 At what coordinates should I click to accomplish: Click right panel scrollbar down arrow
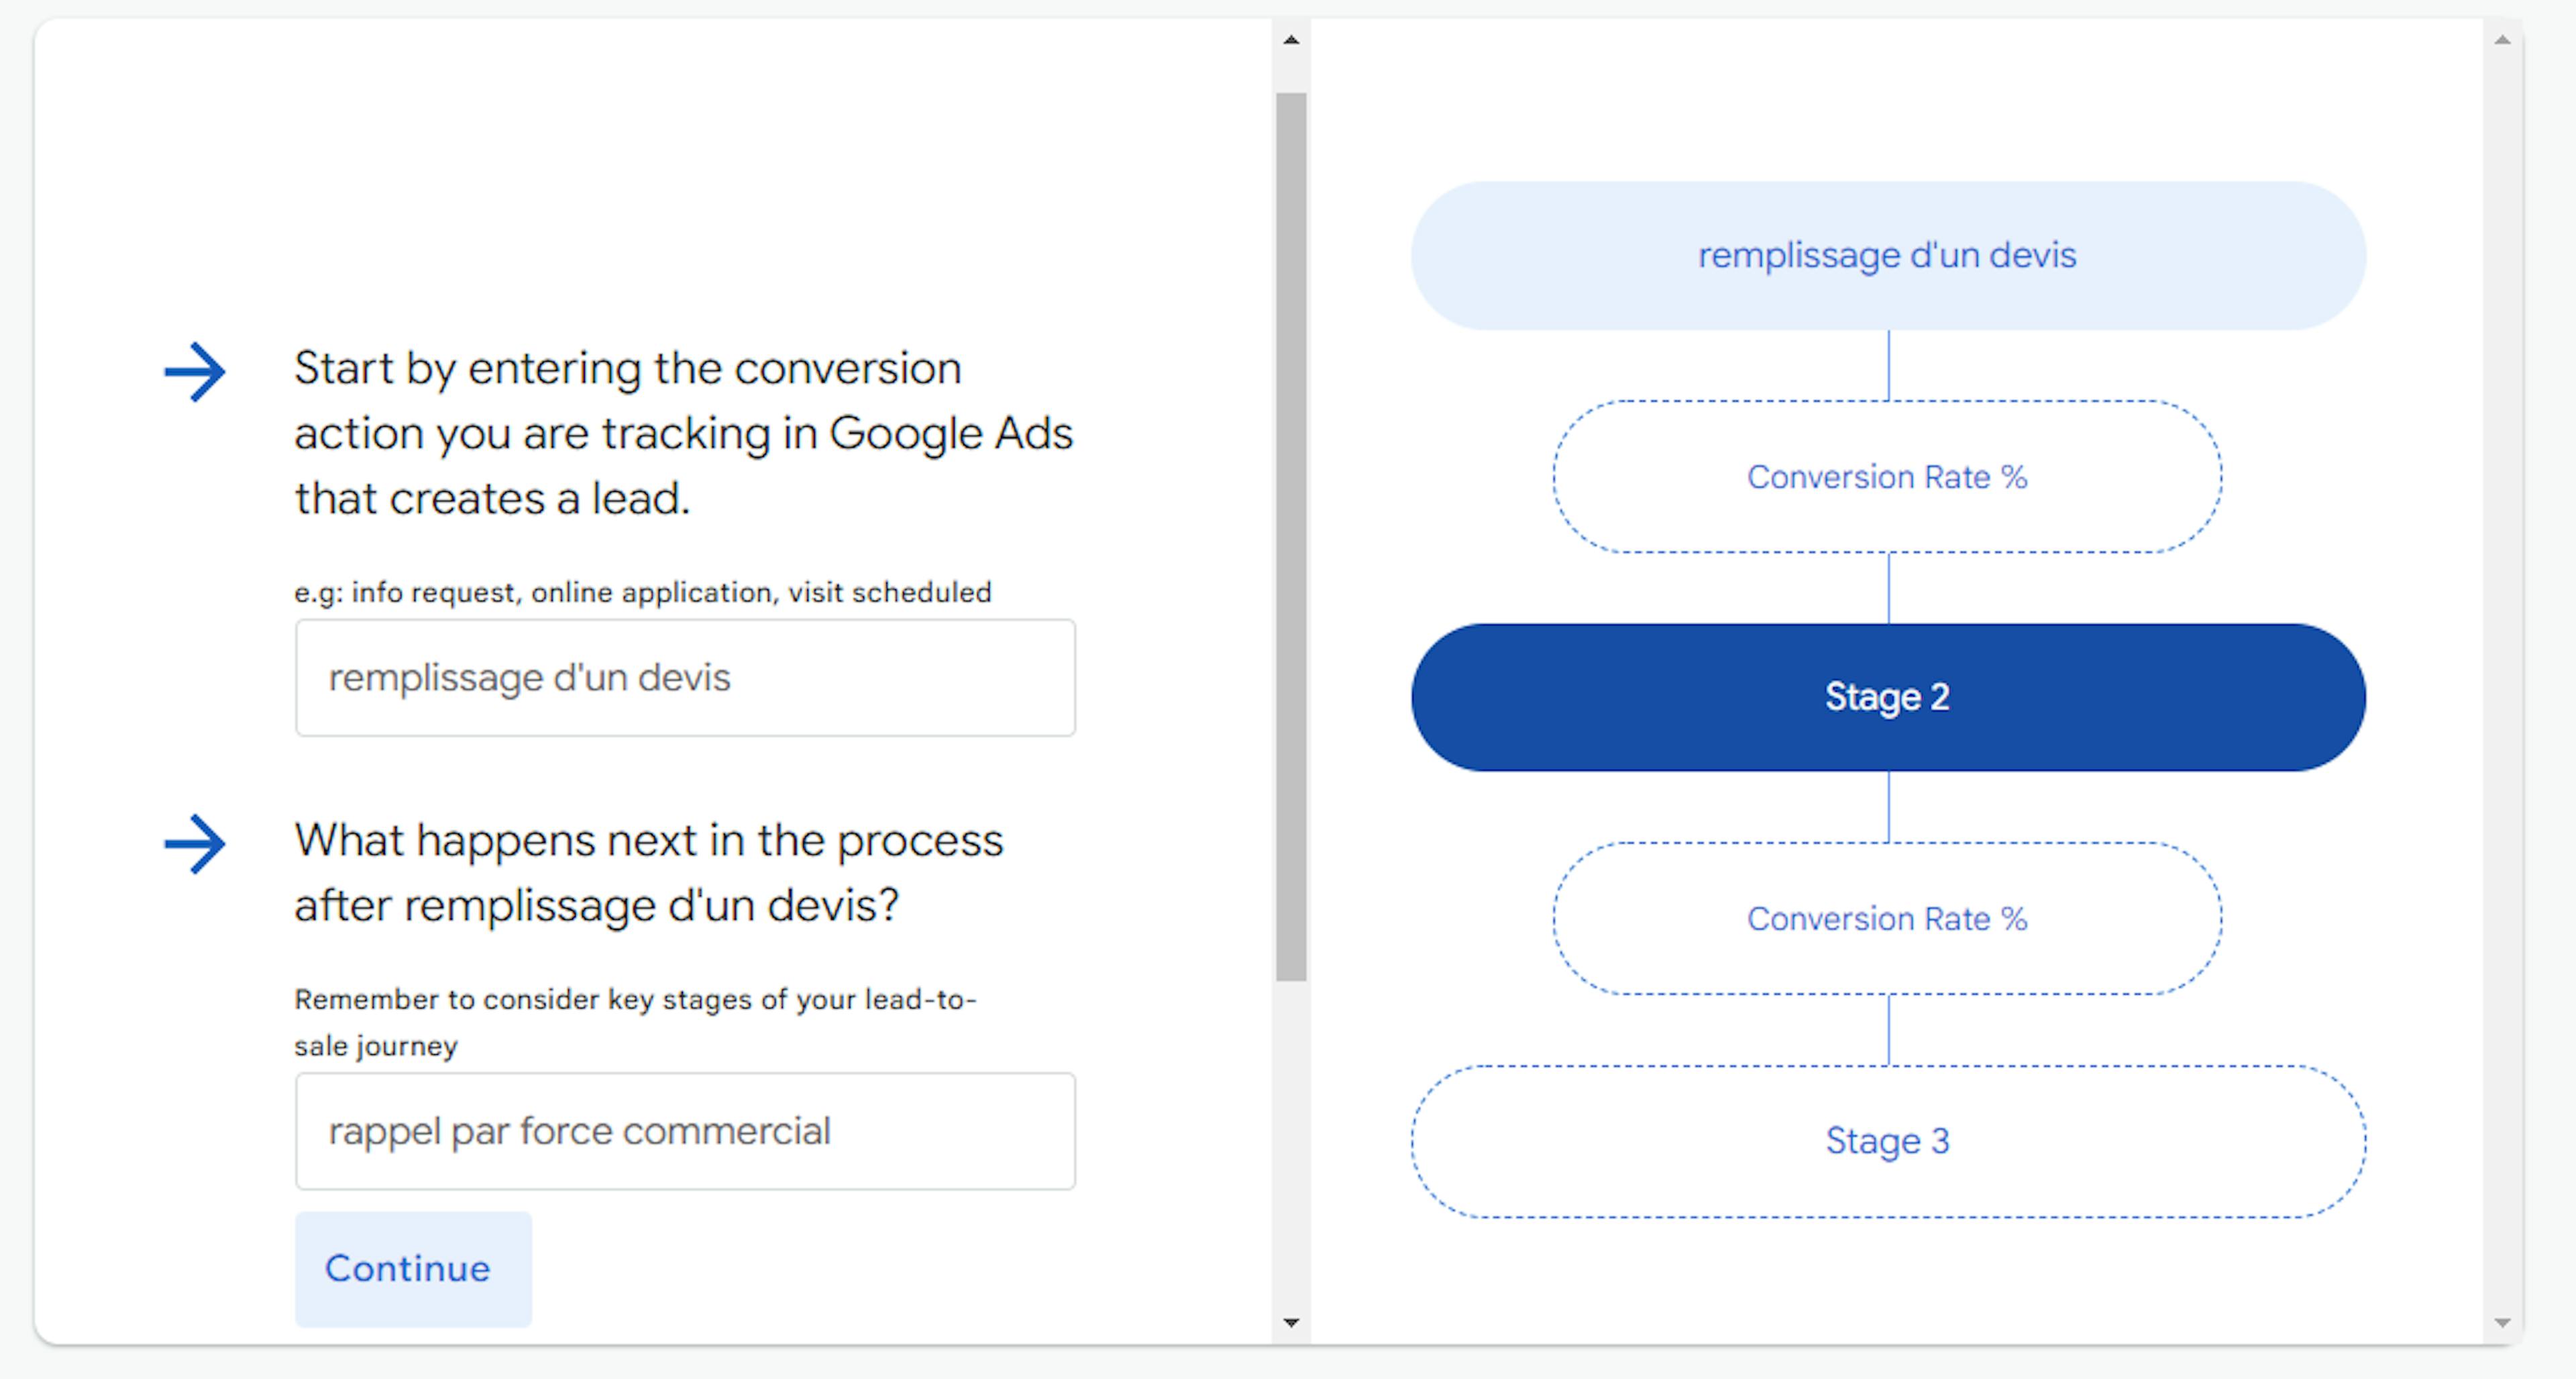pyautogui.click(x=2502, y=1322)
